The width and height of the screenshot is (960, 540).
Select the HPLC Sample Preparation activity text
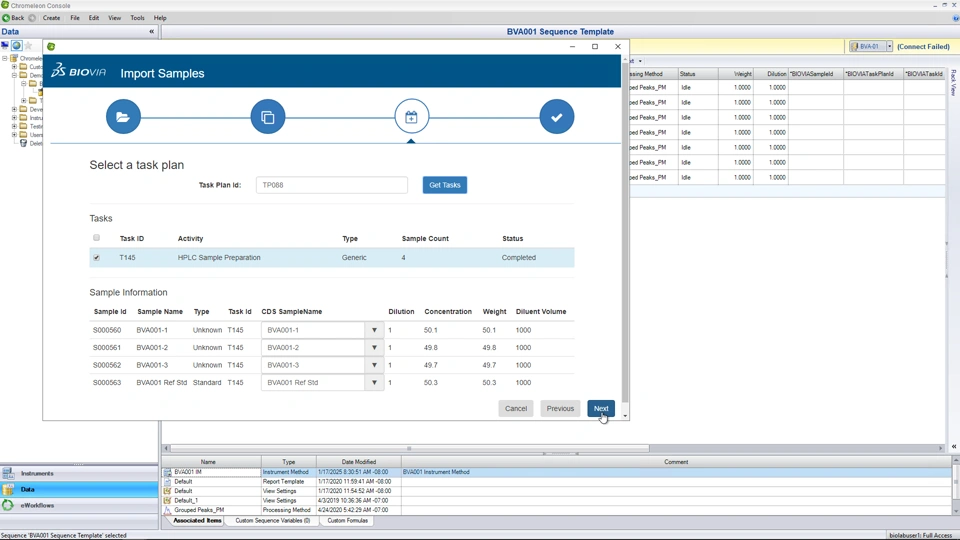click(x=219, y=258)
